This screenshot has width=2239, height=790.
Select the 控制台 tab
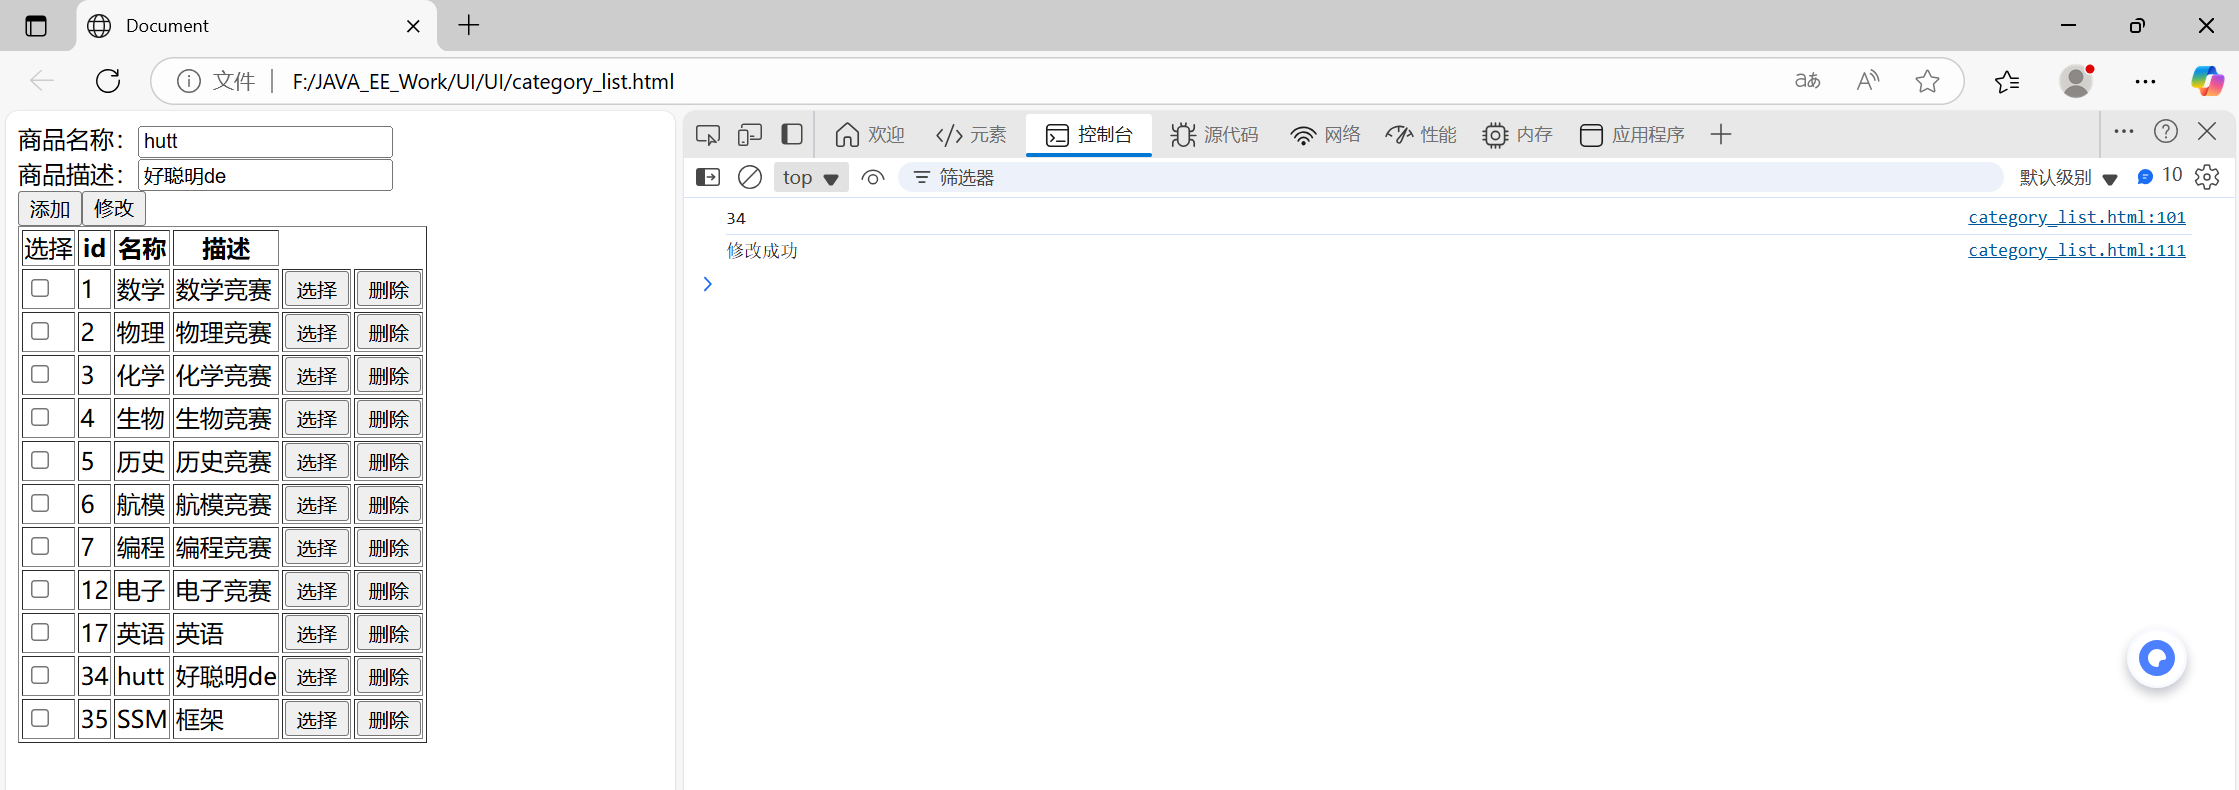click(1089, 134)
